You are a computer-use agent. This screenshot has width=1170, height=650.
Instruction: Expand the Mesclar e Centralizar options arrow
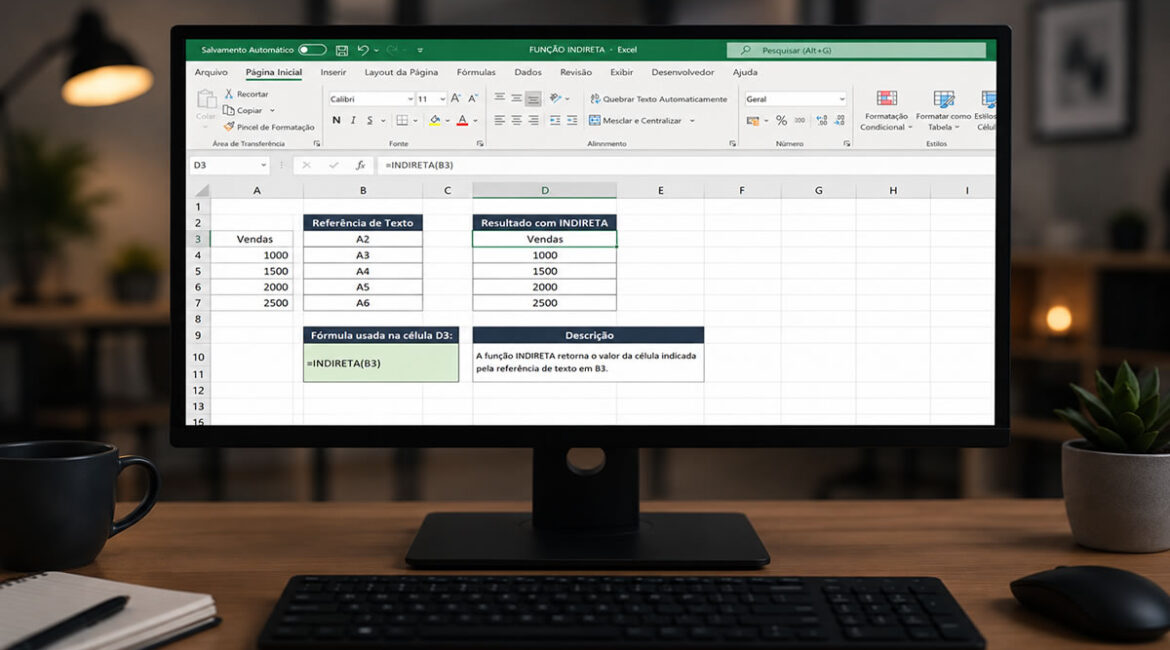pos(692,120)
